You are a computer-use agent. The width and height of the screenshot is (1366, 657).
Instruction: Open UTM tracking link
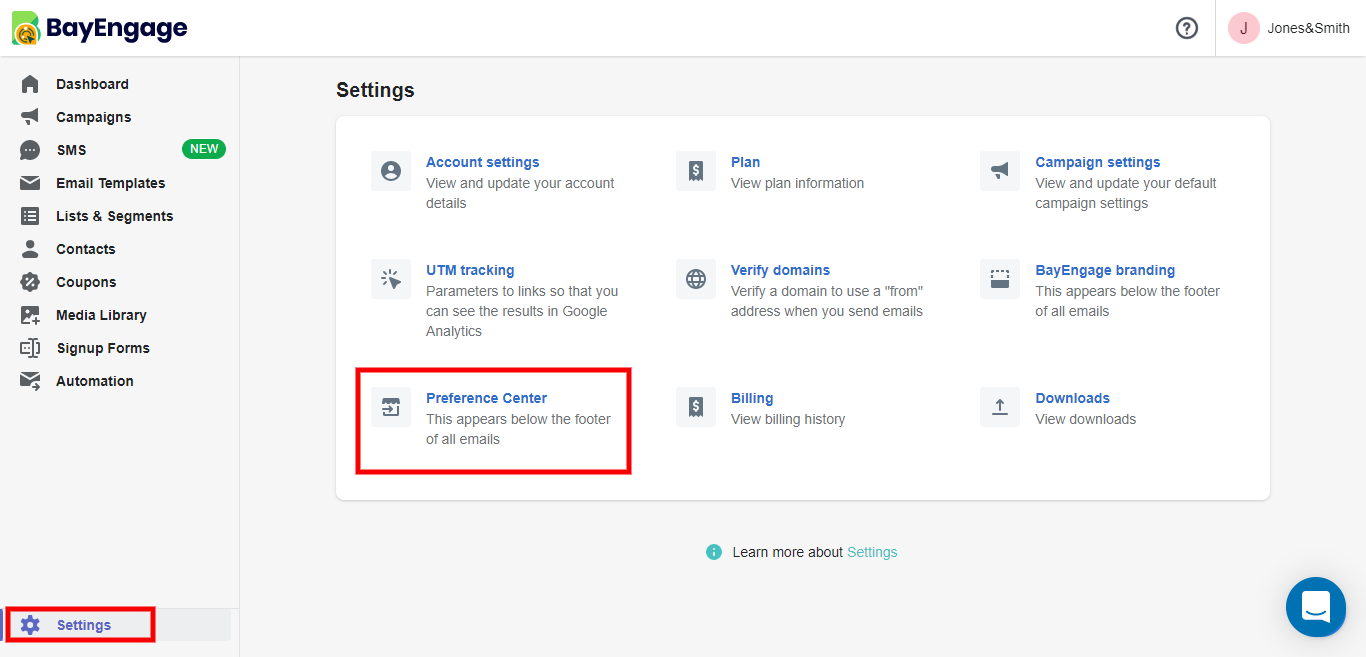point(470,270)
